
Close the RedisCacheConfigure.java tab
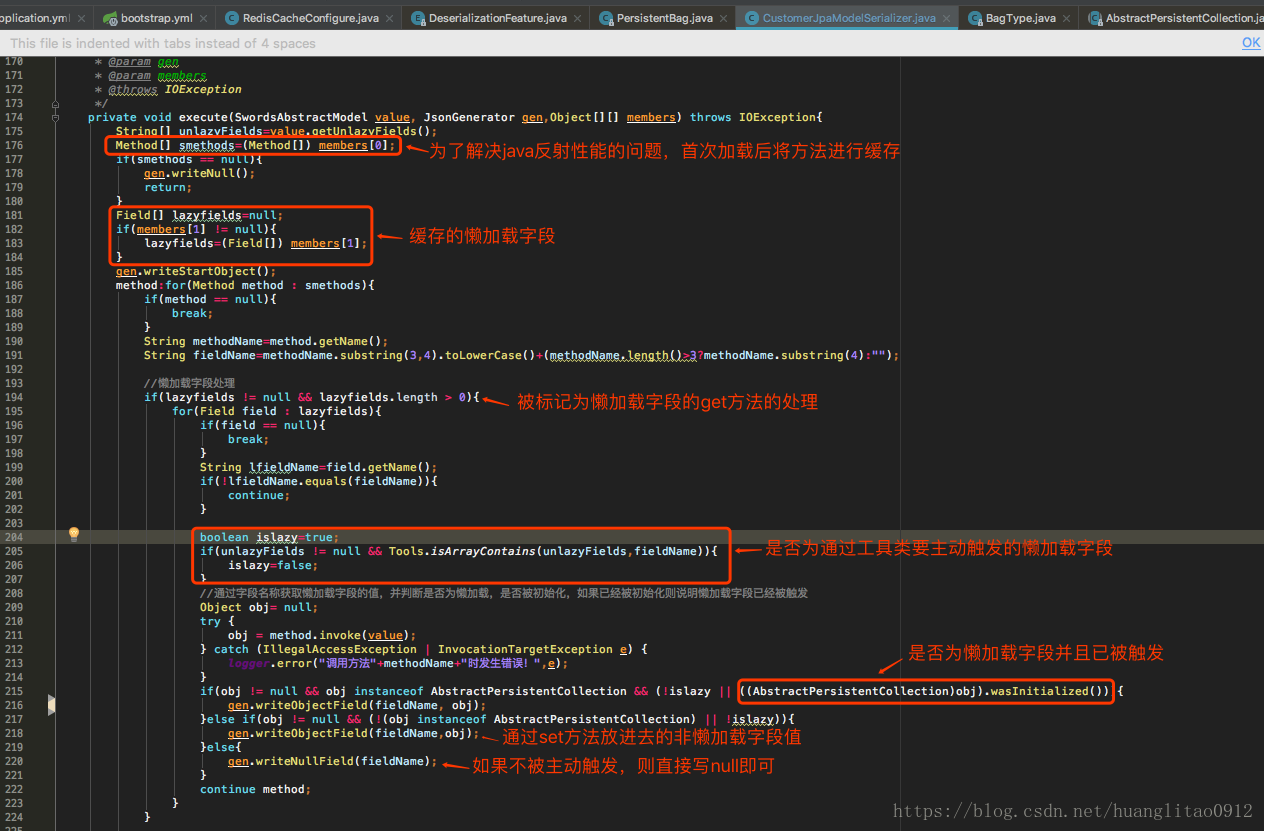tap(390, 18)
